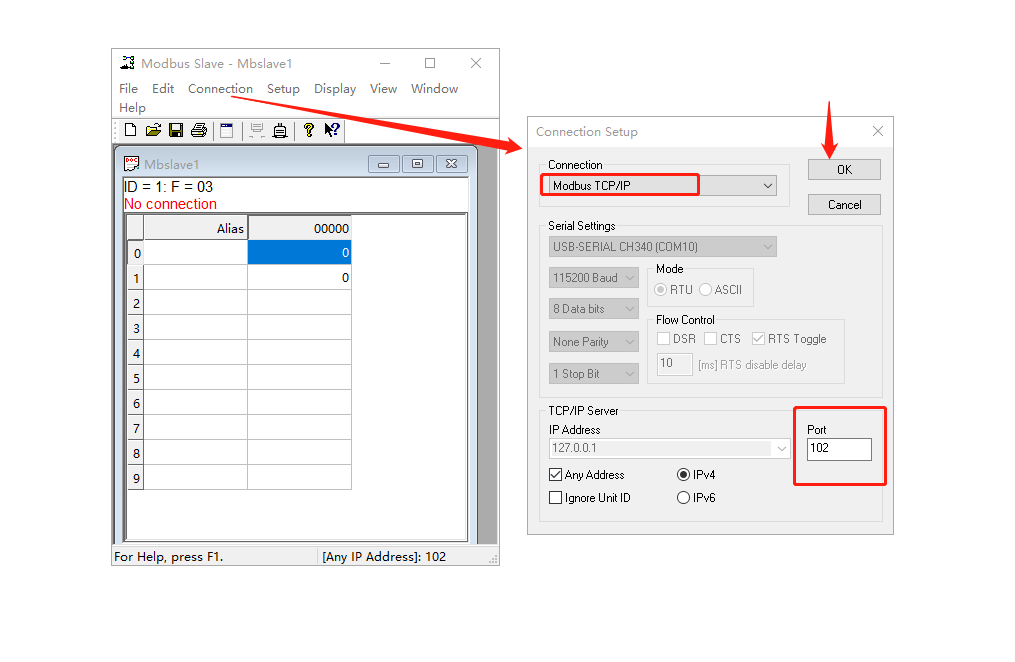Click the context help pointer icon
The image size is (1015, 662).
332,130
